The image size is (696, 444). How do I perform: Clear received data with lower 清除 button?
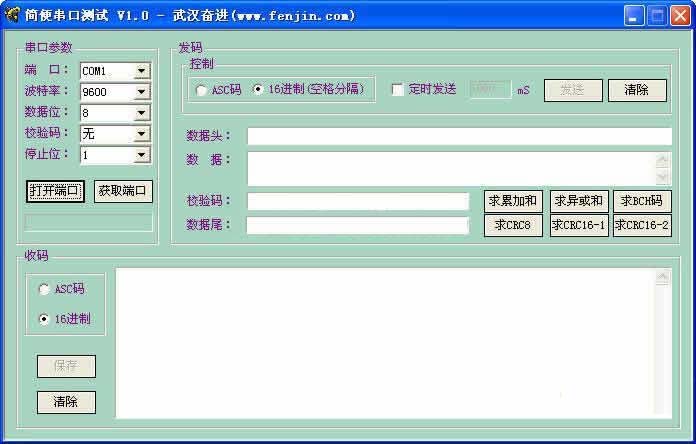click(x=66, y=402)
